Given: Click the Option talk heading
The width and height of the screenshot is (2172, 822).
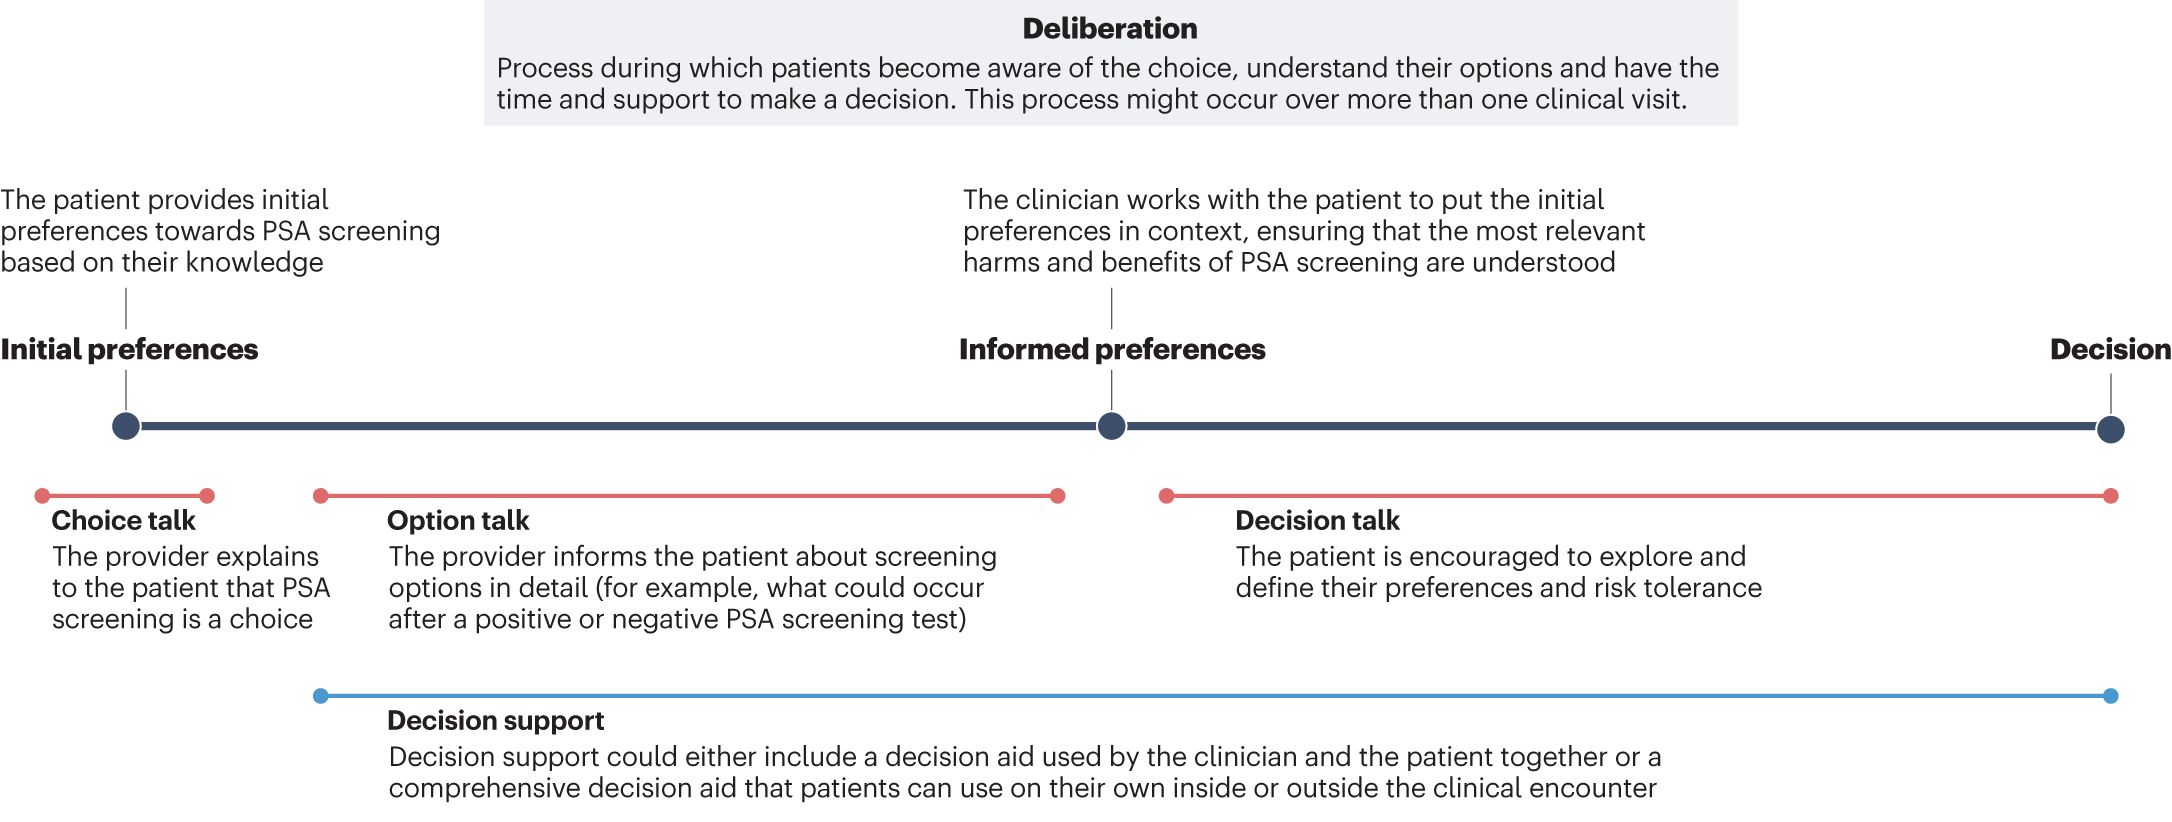Looking at the screenshot, I should coord(458,521).
